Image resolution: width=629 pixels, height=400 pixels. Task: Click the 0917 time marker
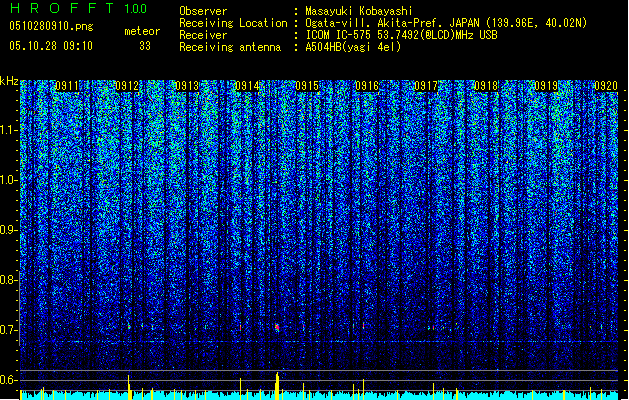(426, 86)
